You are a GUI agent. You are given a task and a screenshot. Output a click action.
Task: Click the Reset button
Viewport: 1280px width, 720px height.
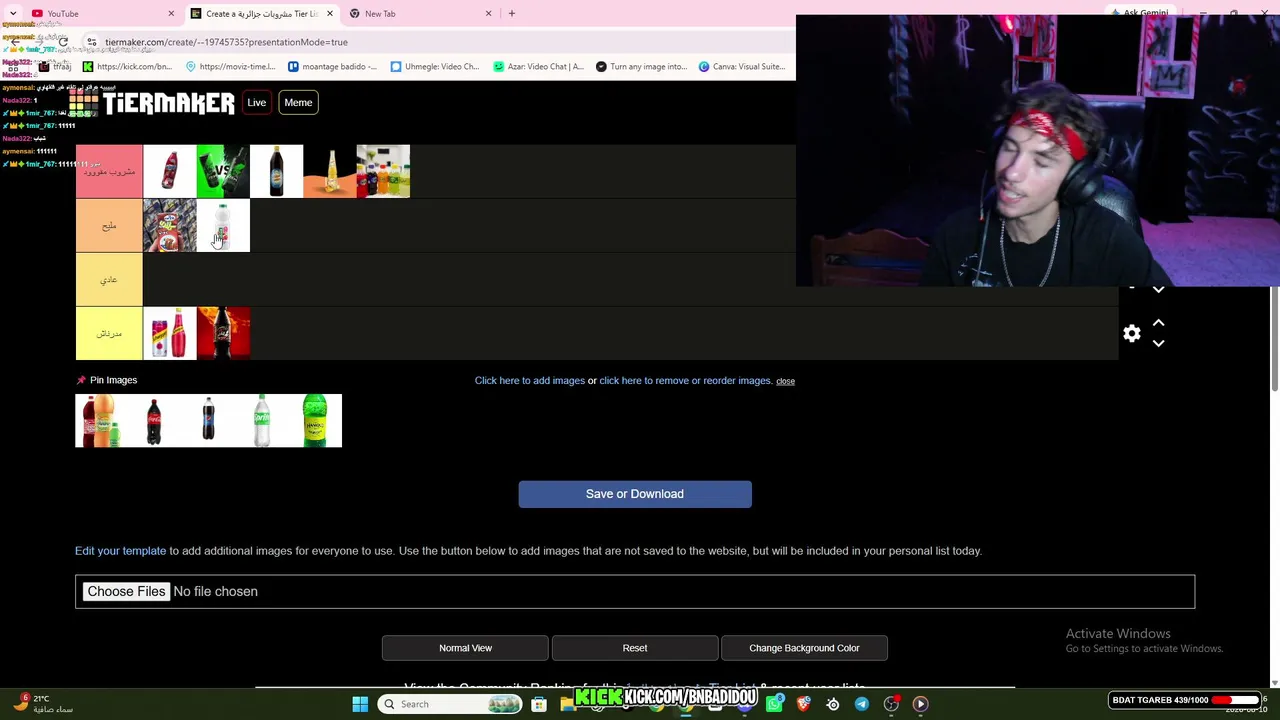(x=635, y=648)
